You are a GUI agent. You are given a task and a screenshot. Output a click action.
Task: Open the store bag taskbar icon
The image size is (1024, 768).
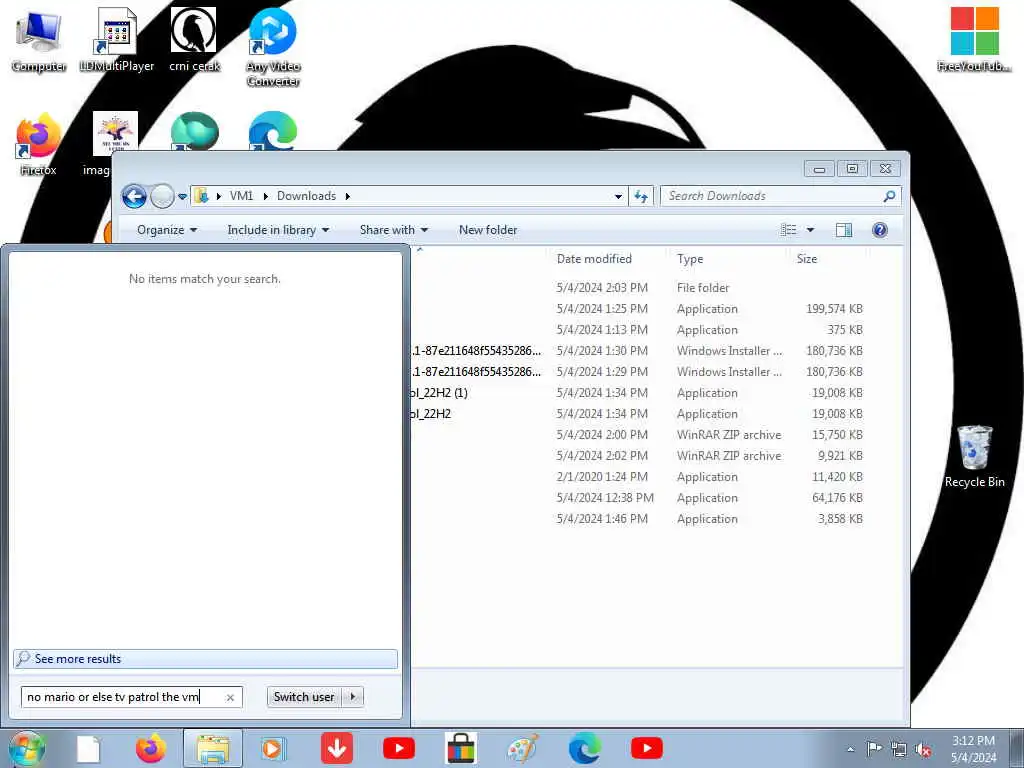click(x=460, y=748)
